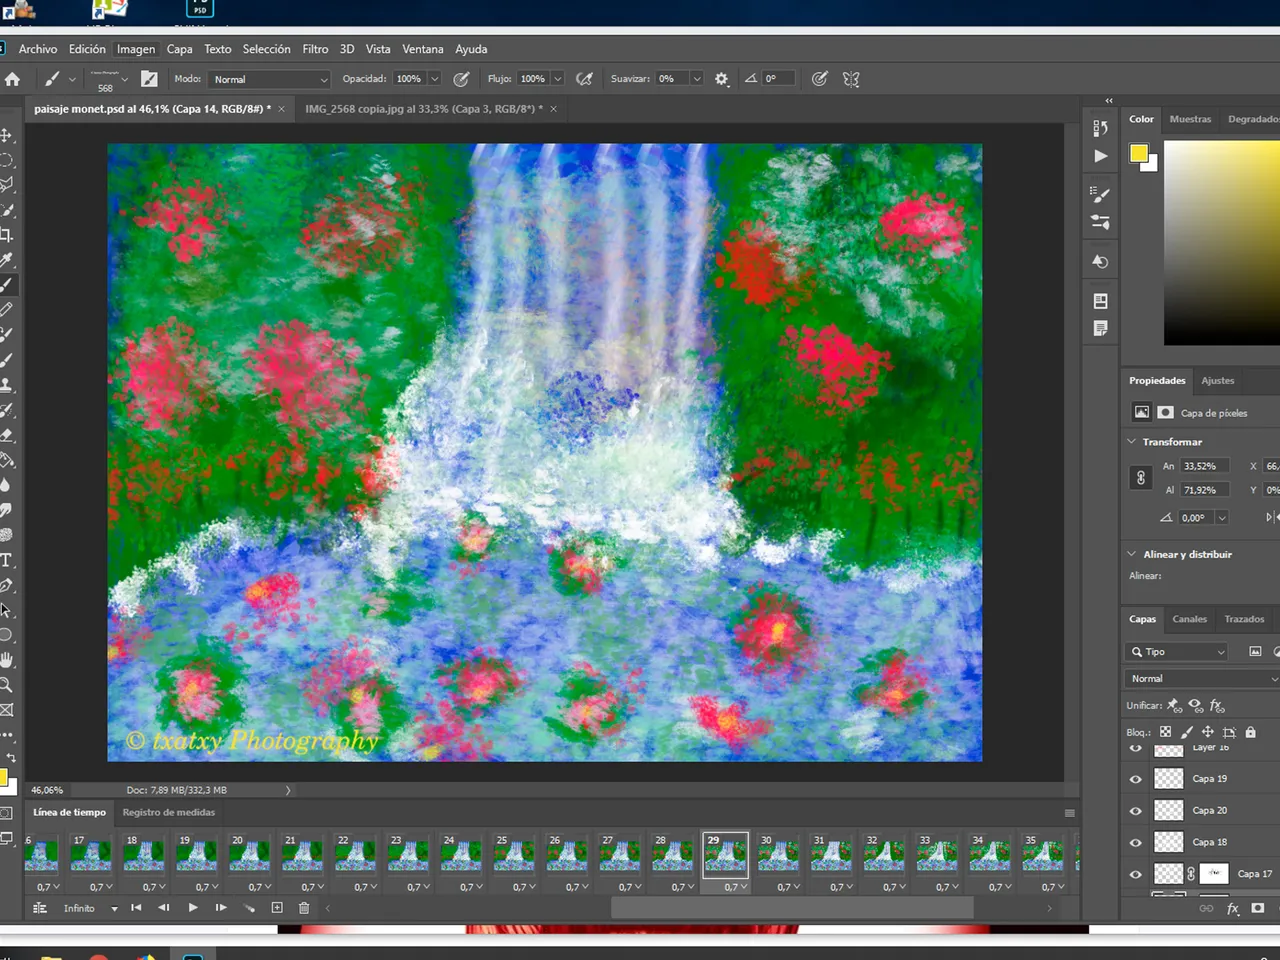Click the add layer style fx icon
This screenshot has height=960, width=1280.
[x=1233, y=909]
